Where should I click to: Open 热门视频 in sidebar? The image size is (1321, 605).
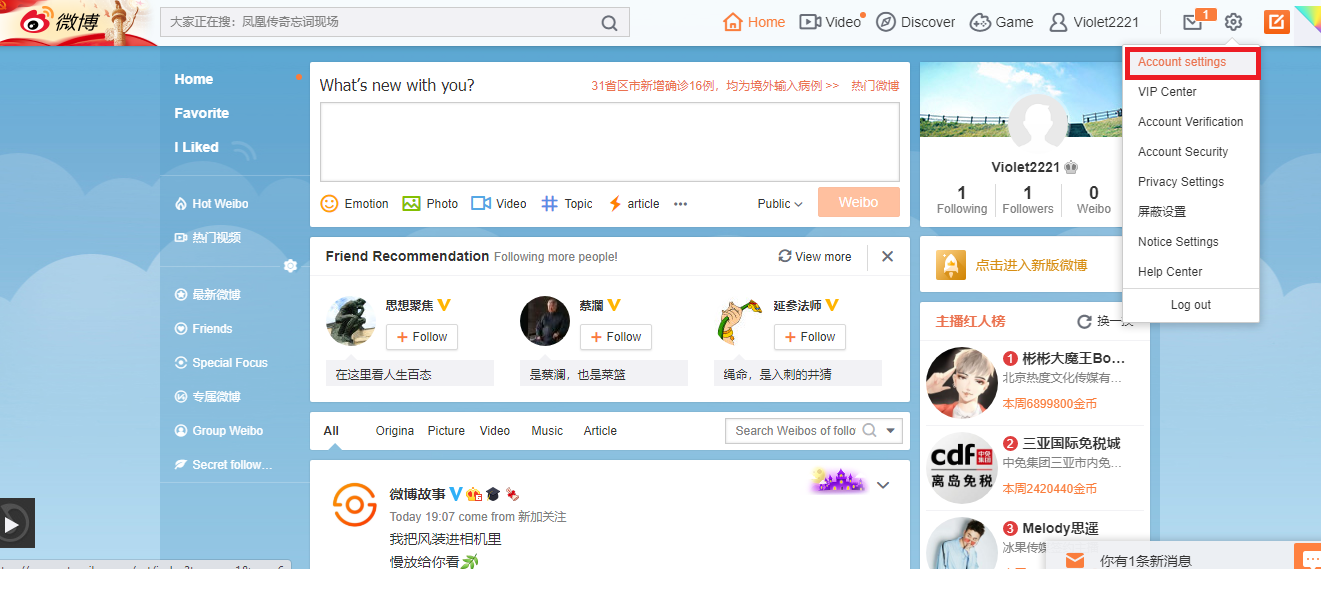click(208, 237)
